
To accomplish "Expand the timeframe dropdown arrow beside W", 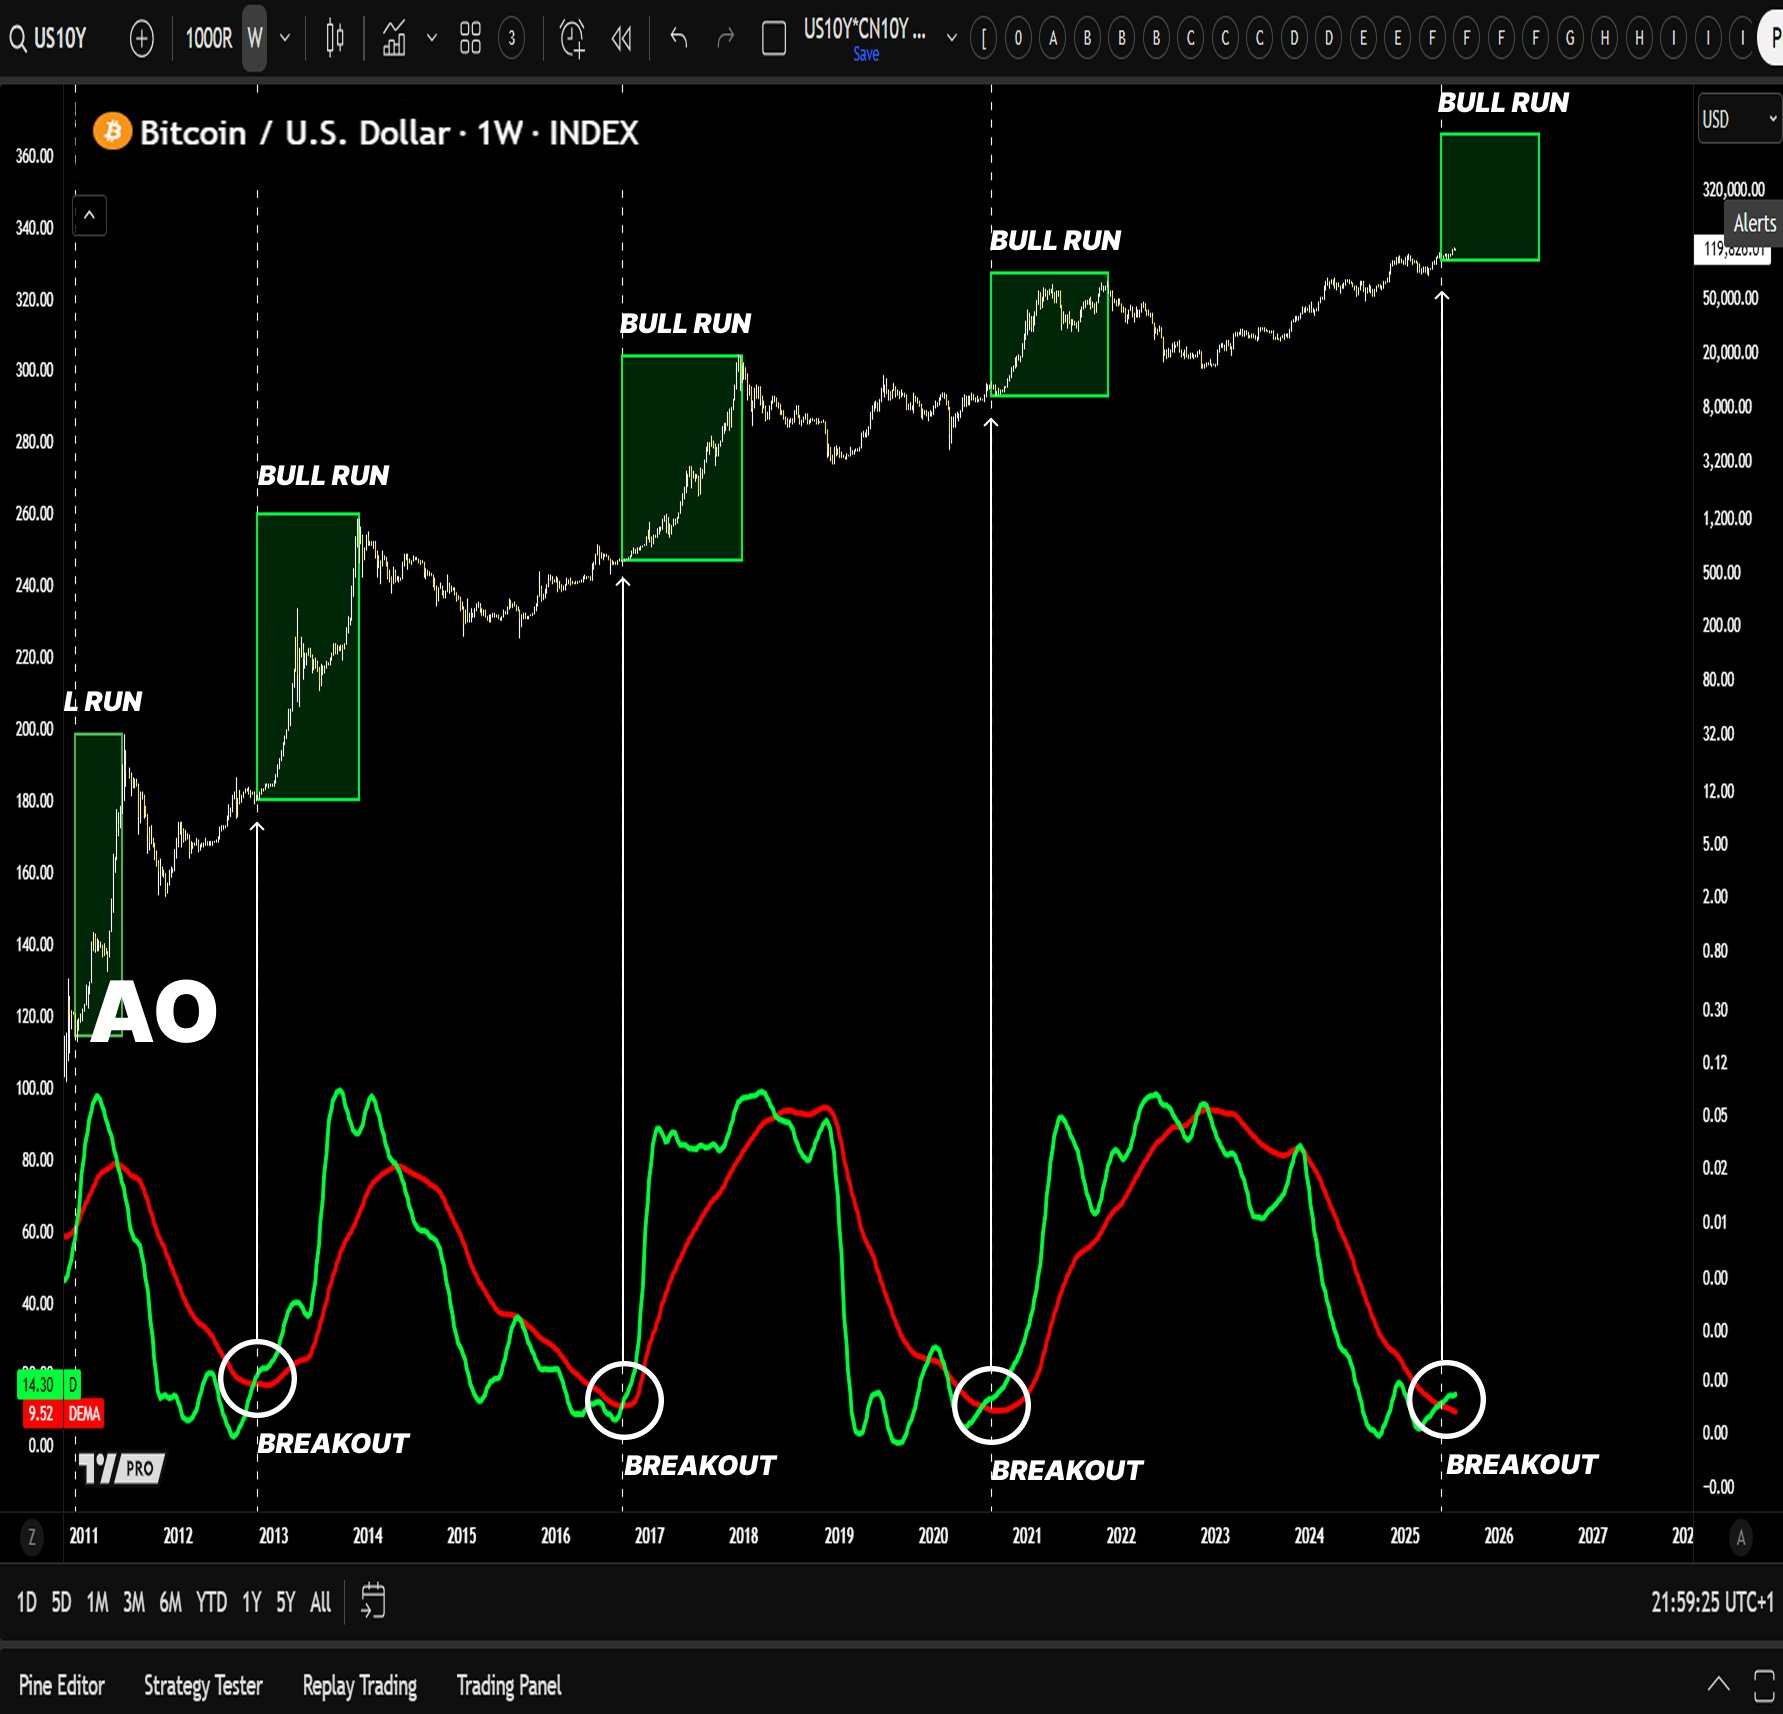I will 285,39.
